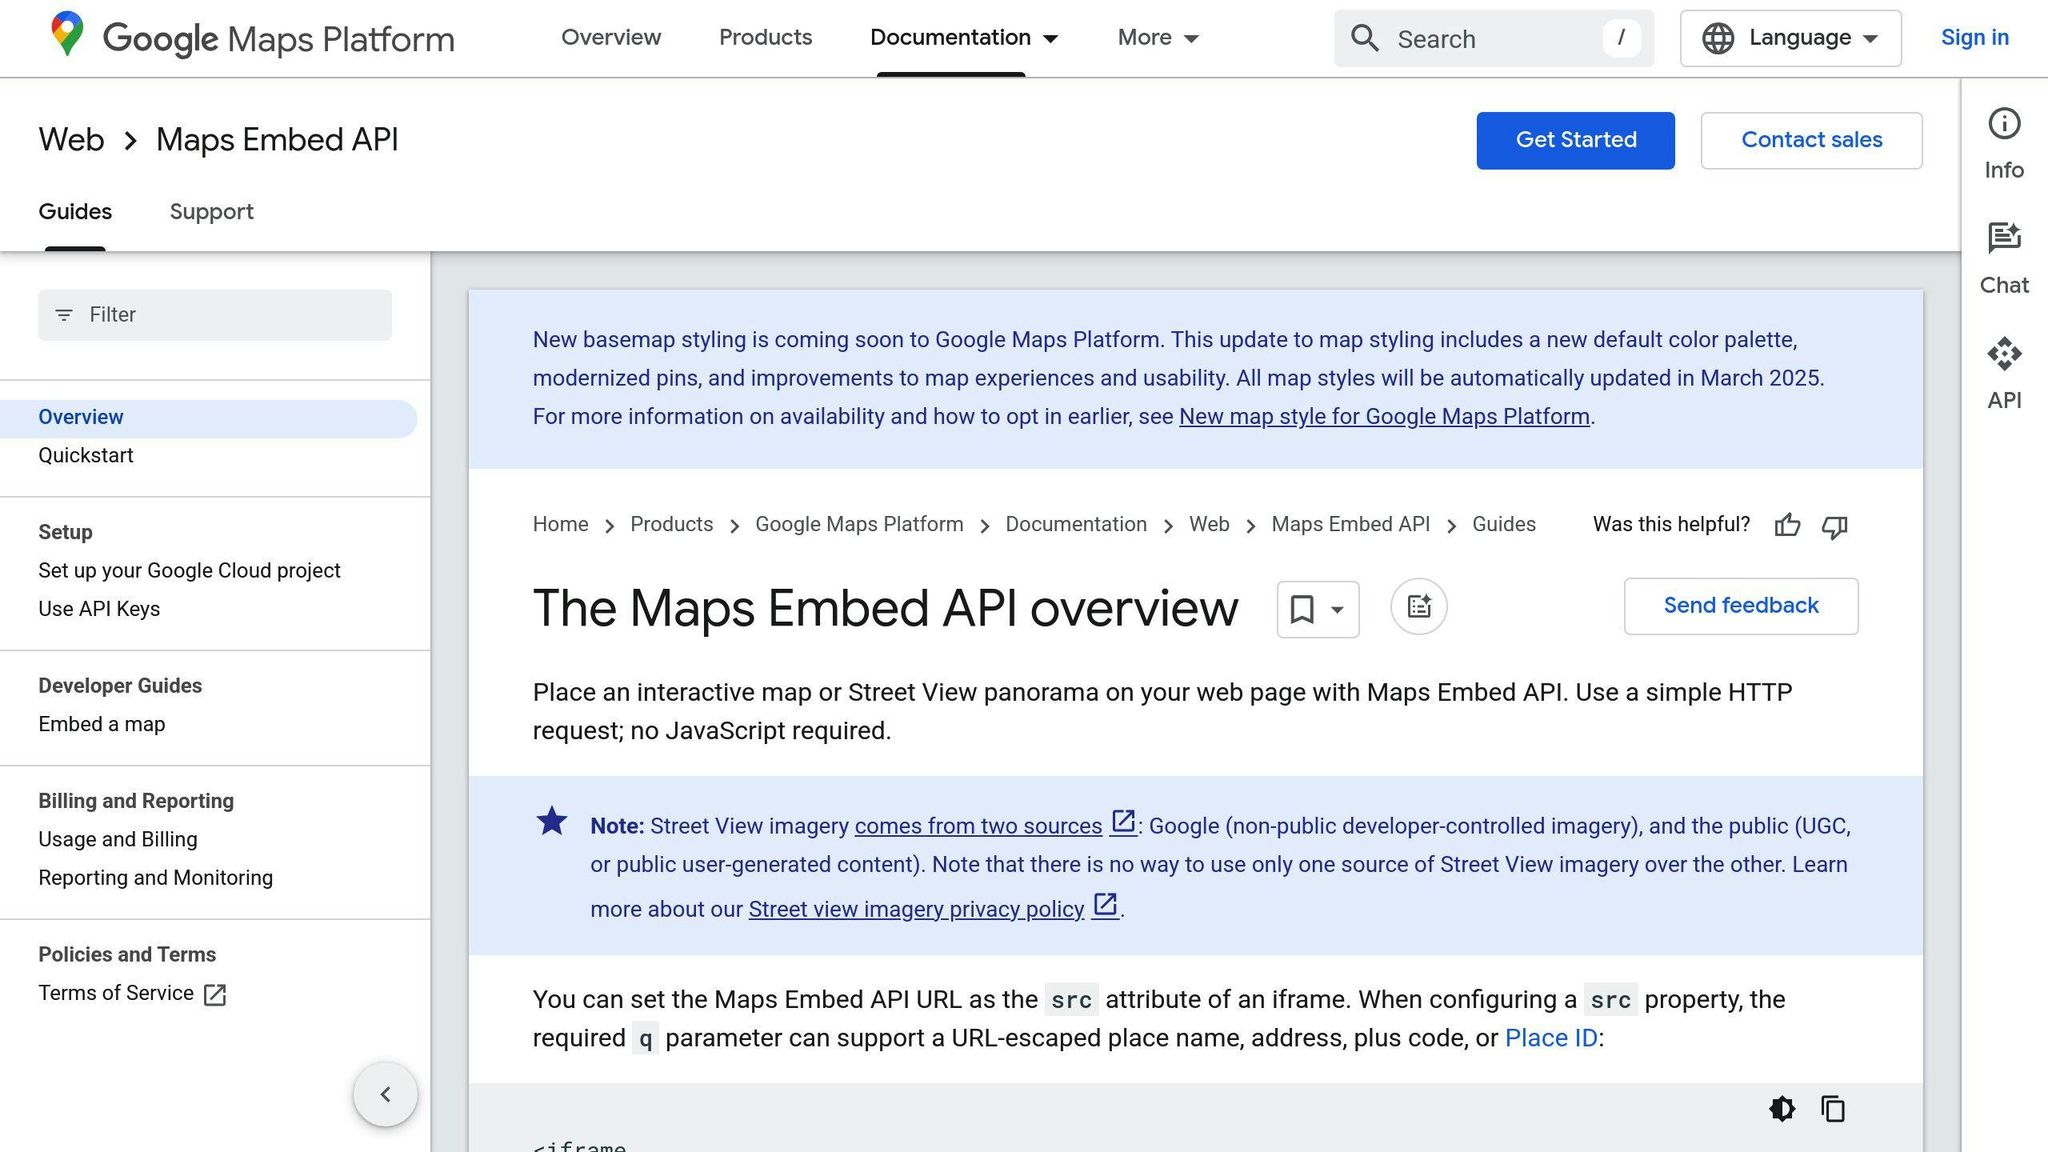The image size is (2048, 1152).
Task: Select Quickstart in the sidebar
Action: point(86,456)
